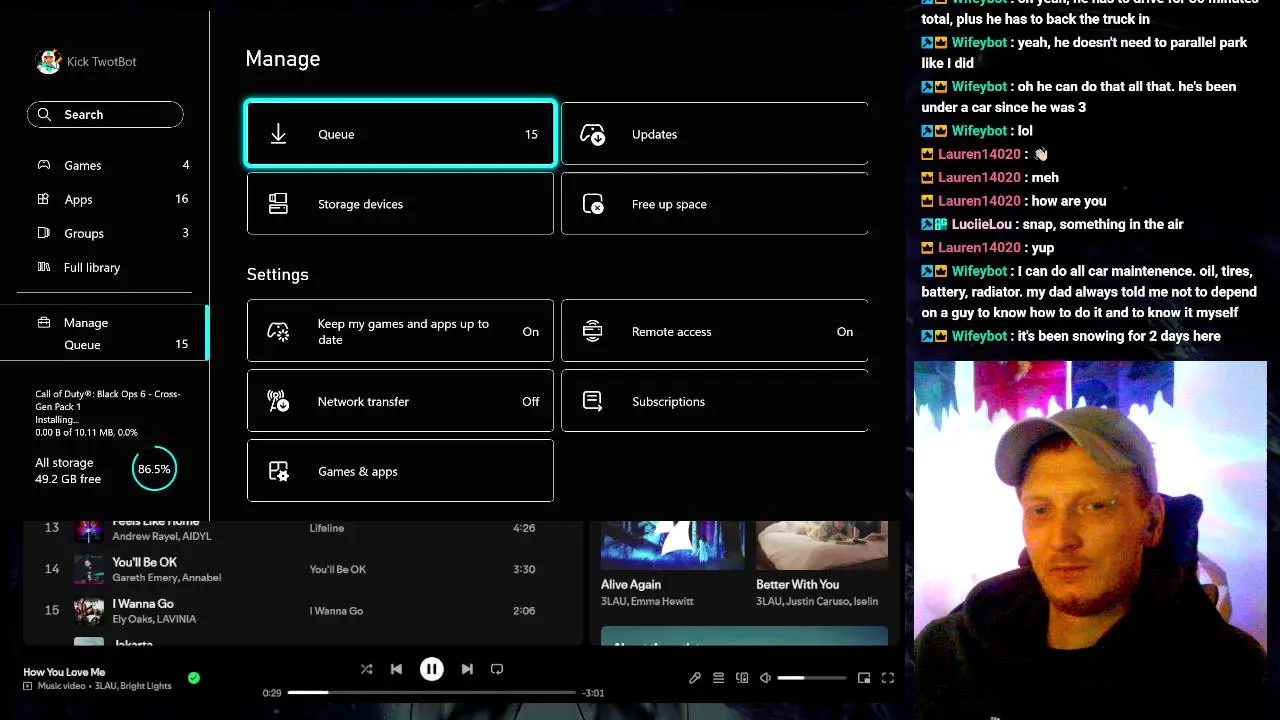Click the All storage 86.5% ring

click(154, 469)
